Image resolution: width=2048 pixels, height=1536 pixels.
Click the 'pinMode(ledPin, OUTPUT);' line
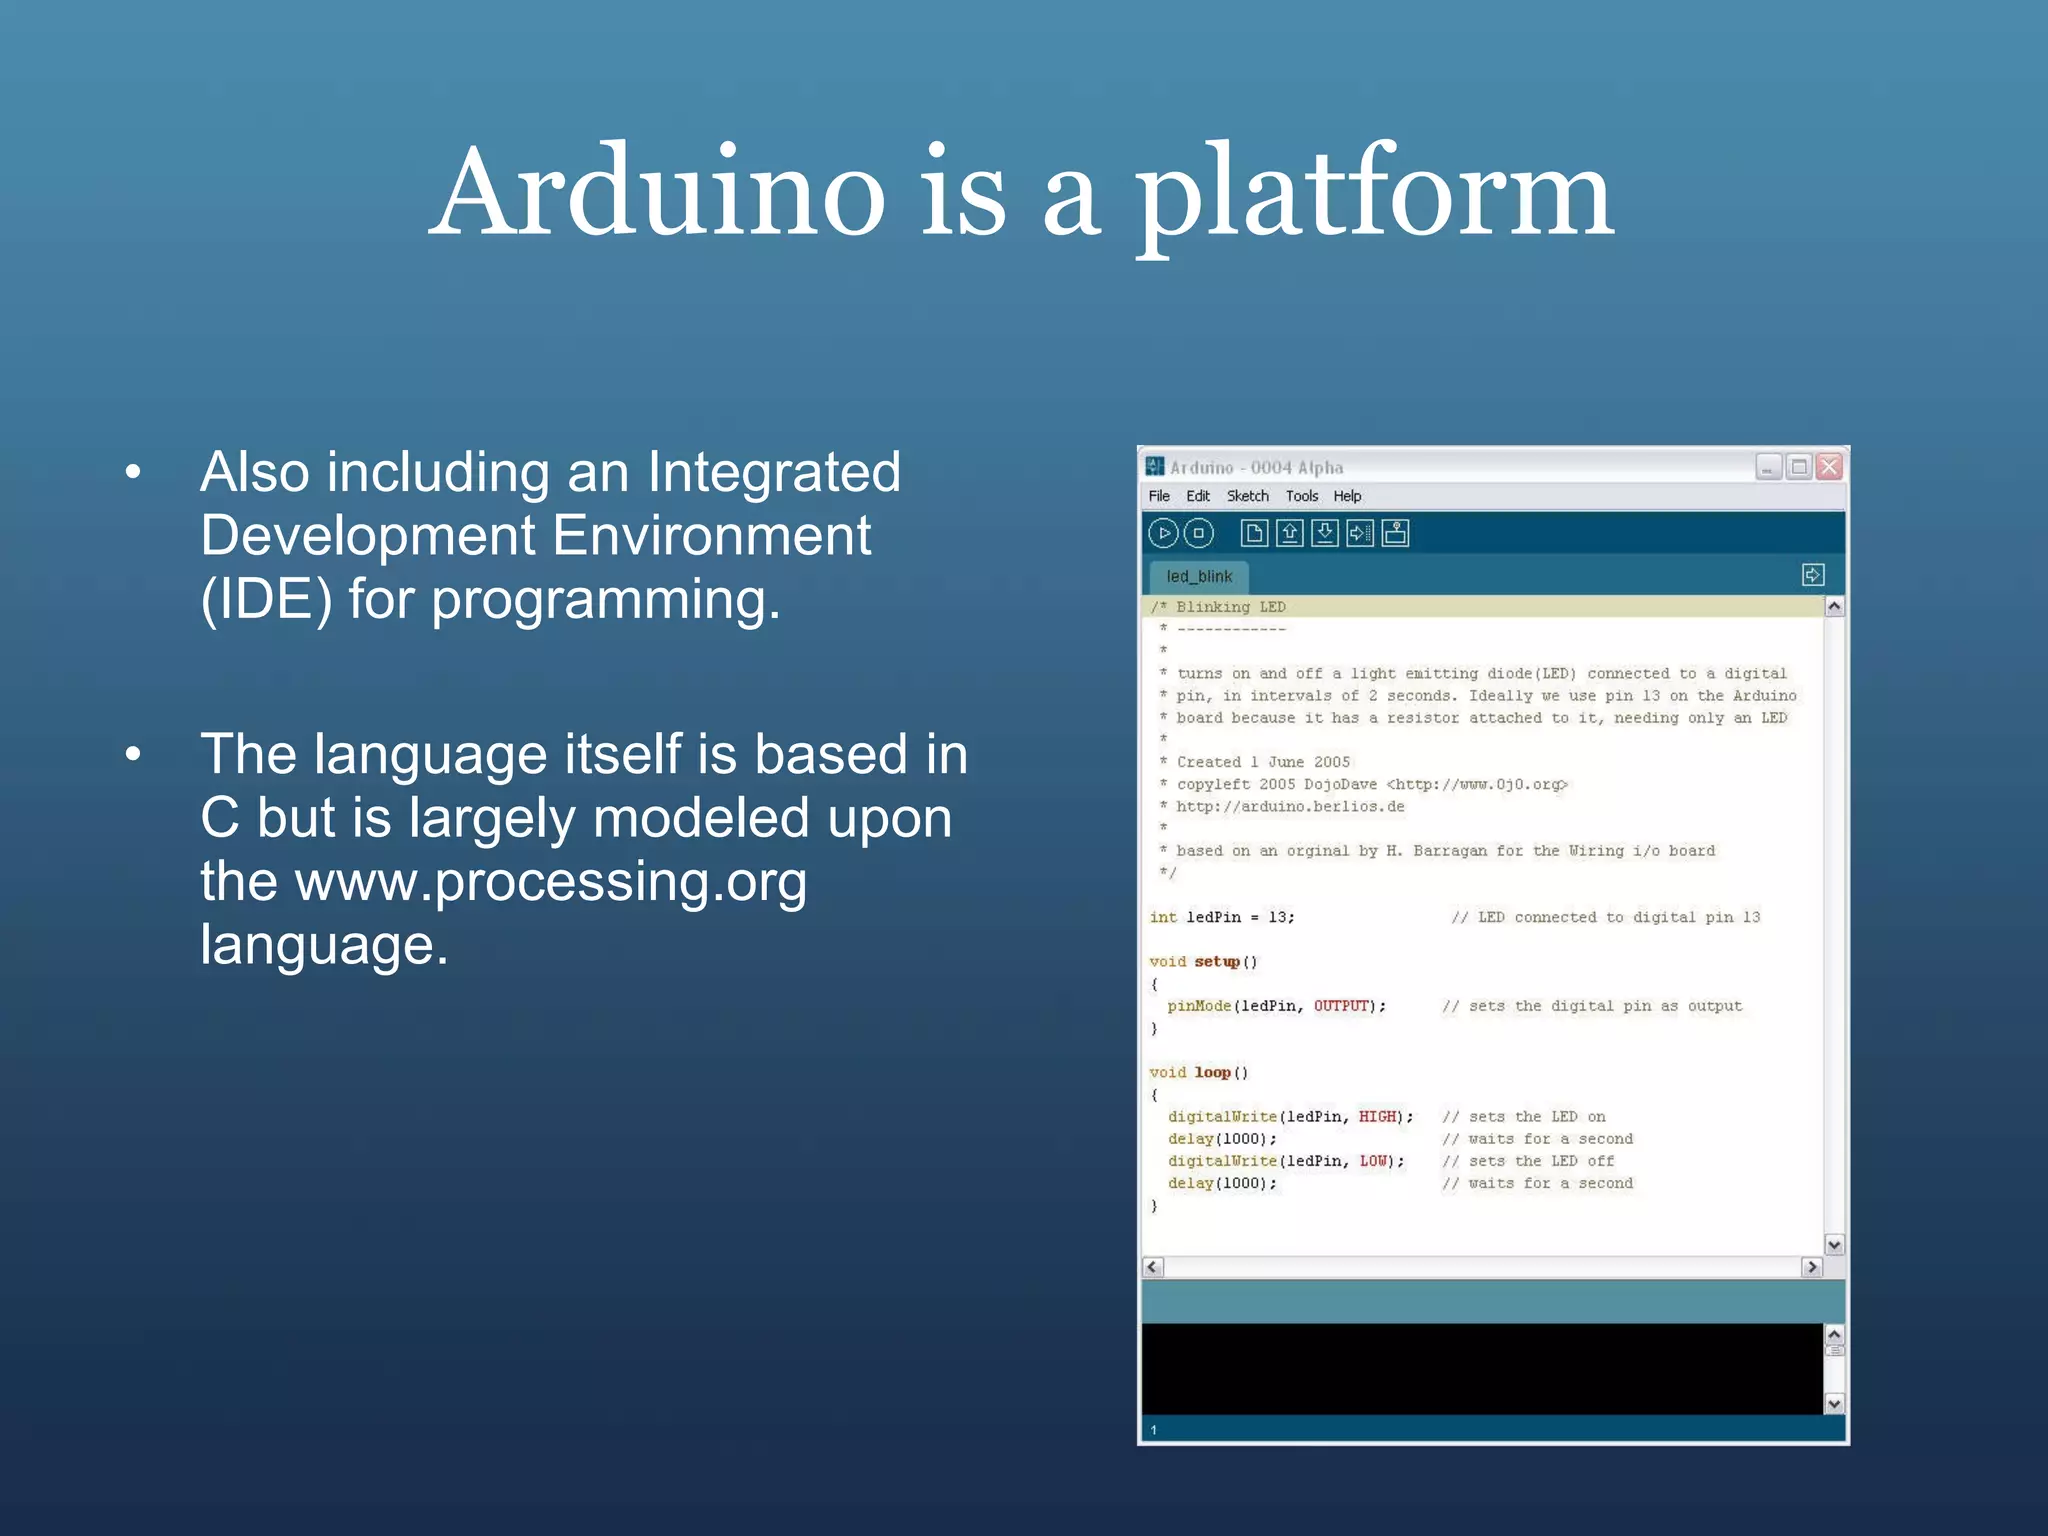(1277, 1006)
